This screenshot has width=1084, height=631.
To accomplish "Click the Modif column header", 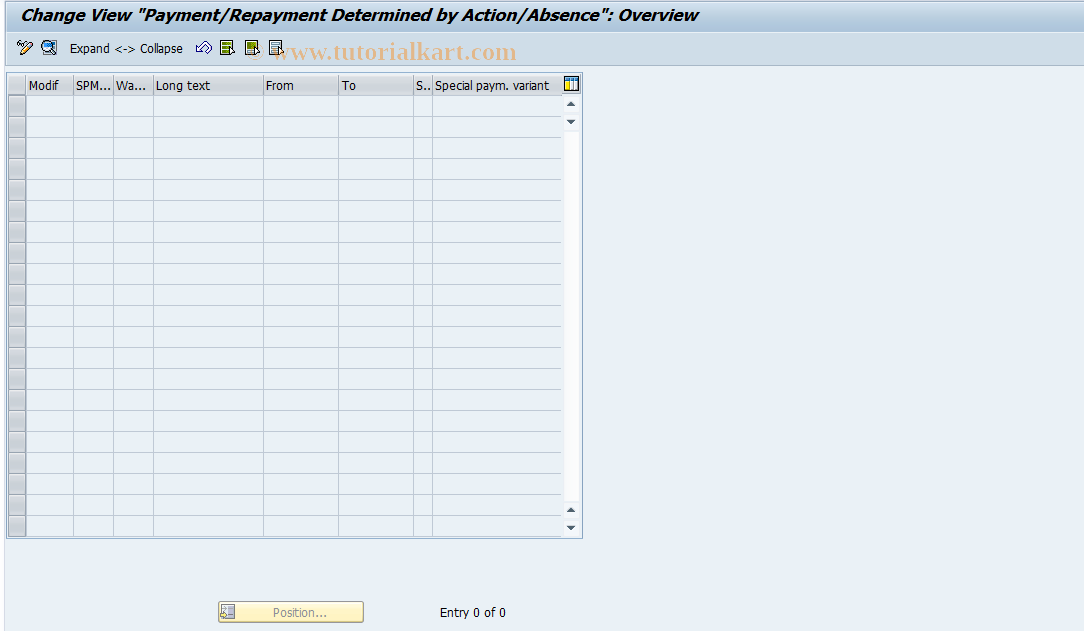I will 50,85.
